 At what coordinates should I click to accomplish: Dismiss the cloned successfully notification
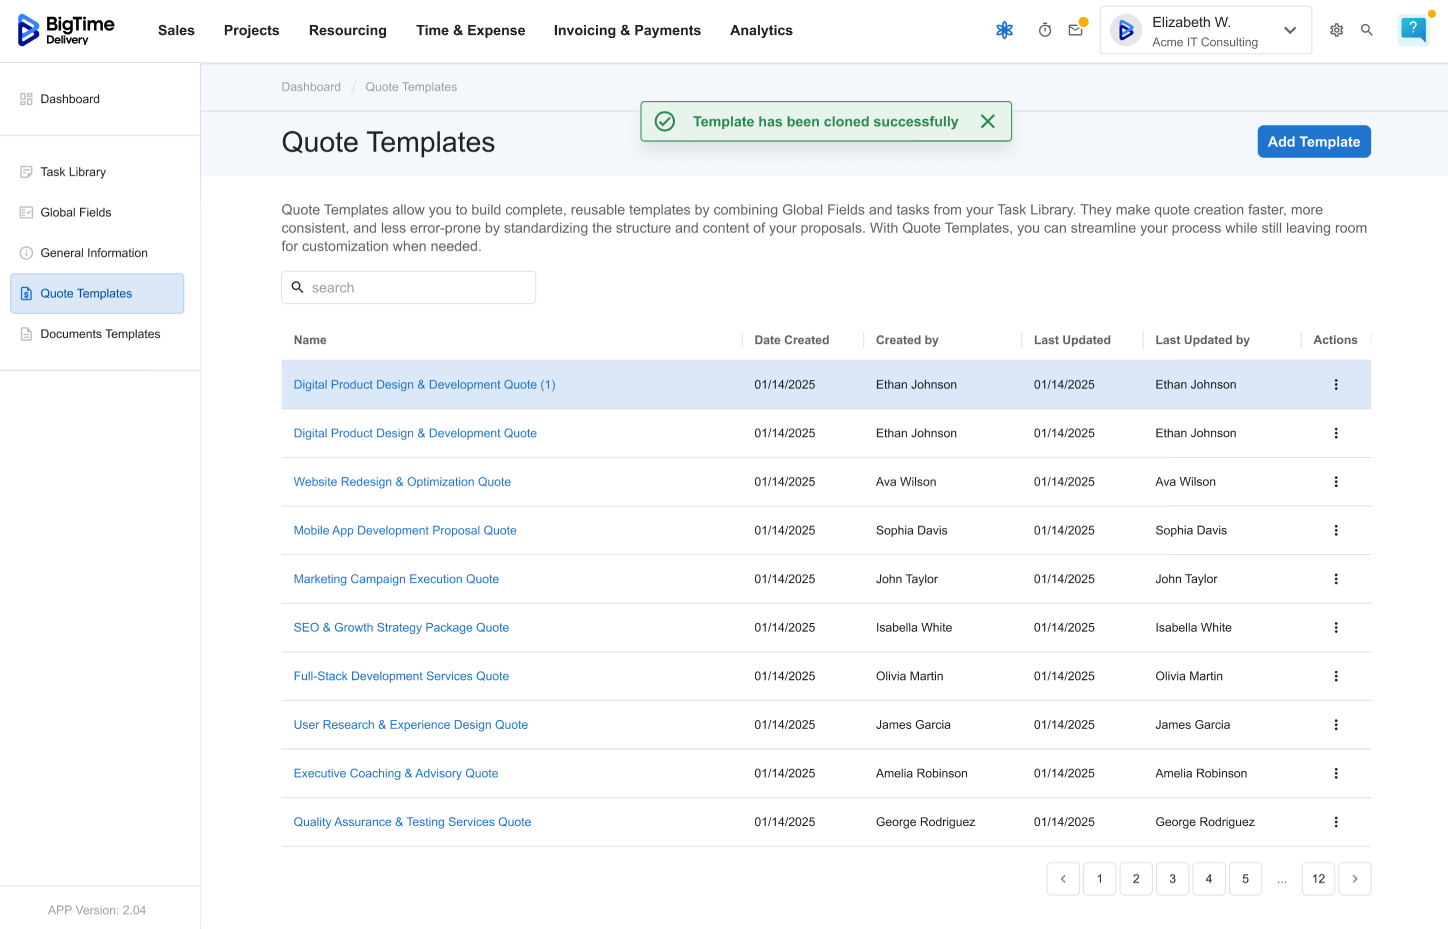click(987, 121)
